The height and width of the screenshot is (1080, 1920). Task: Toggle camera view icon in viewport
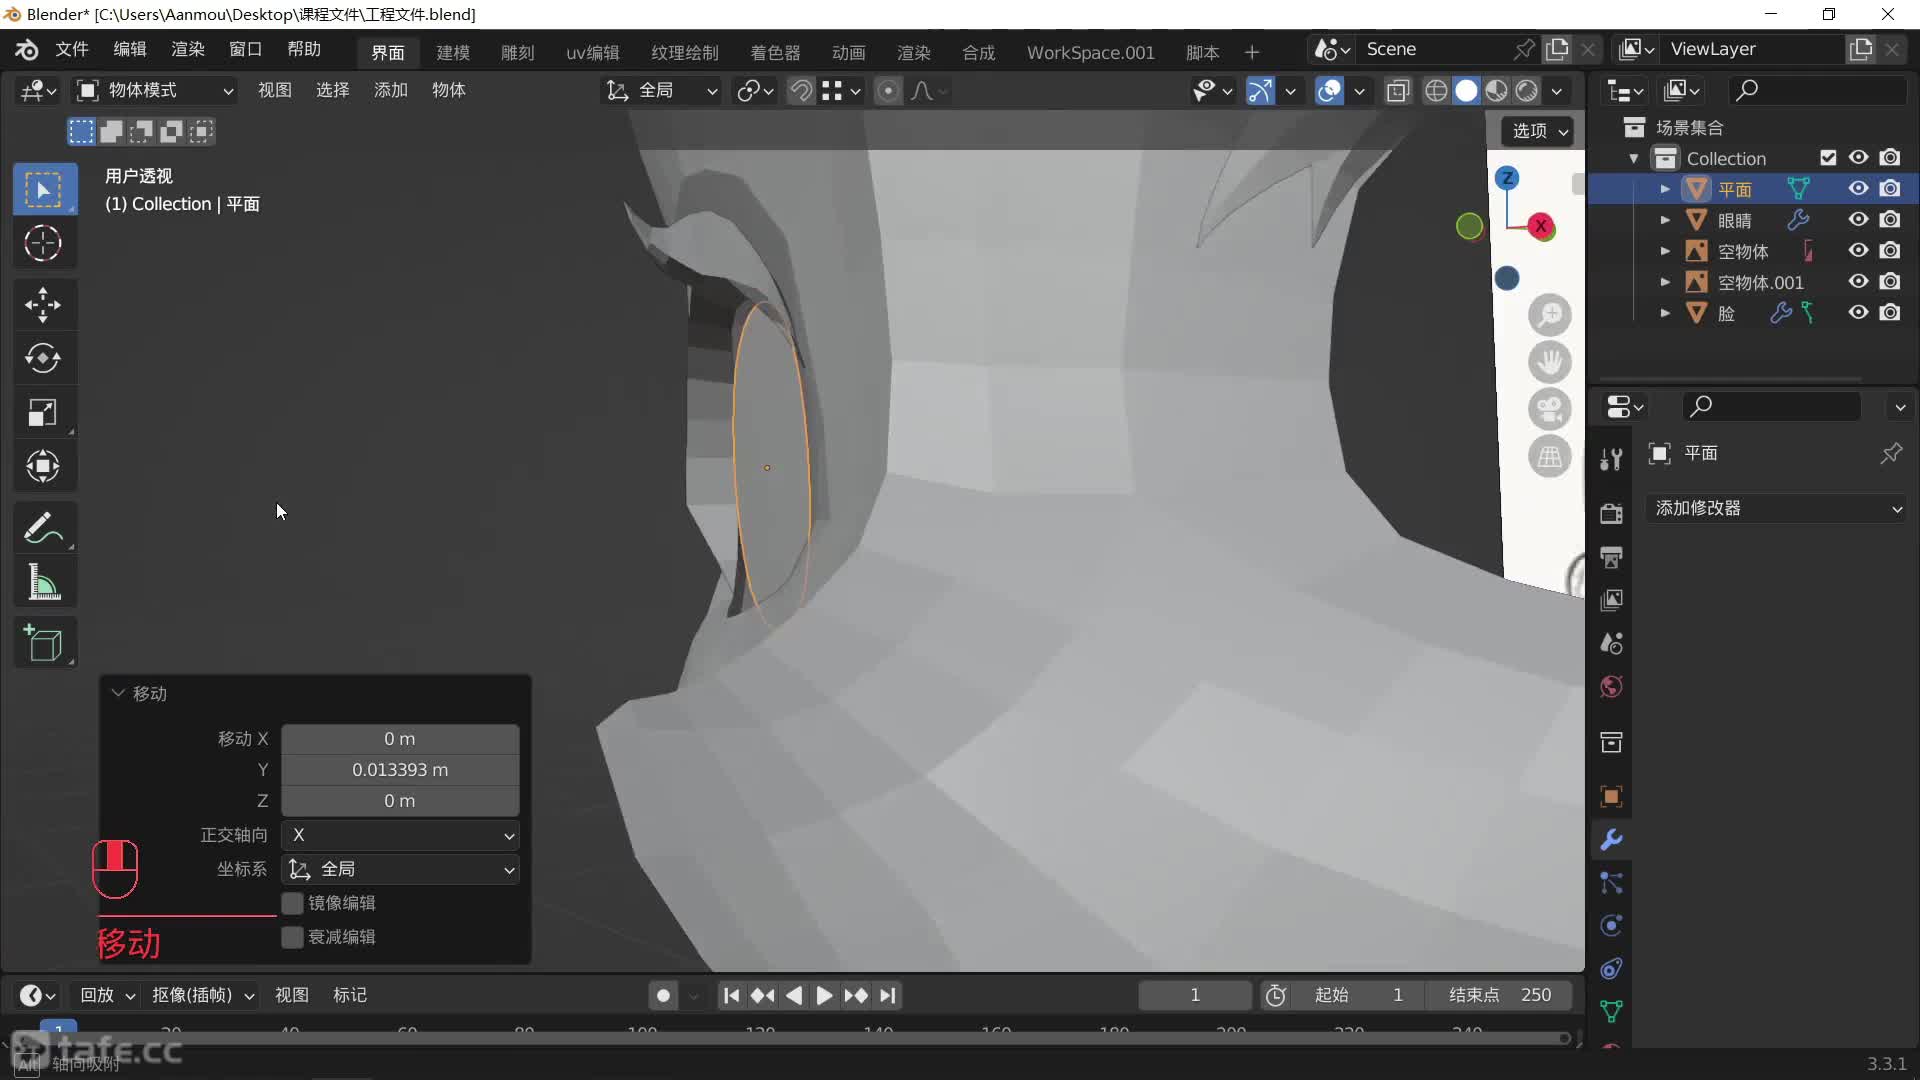point(1549,409)
